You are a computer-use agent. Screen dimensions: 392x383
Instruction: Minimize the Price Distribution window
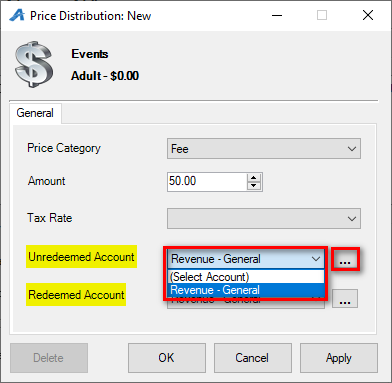click(277, 15)
